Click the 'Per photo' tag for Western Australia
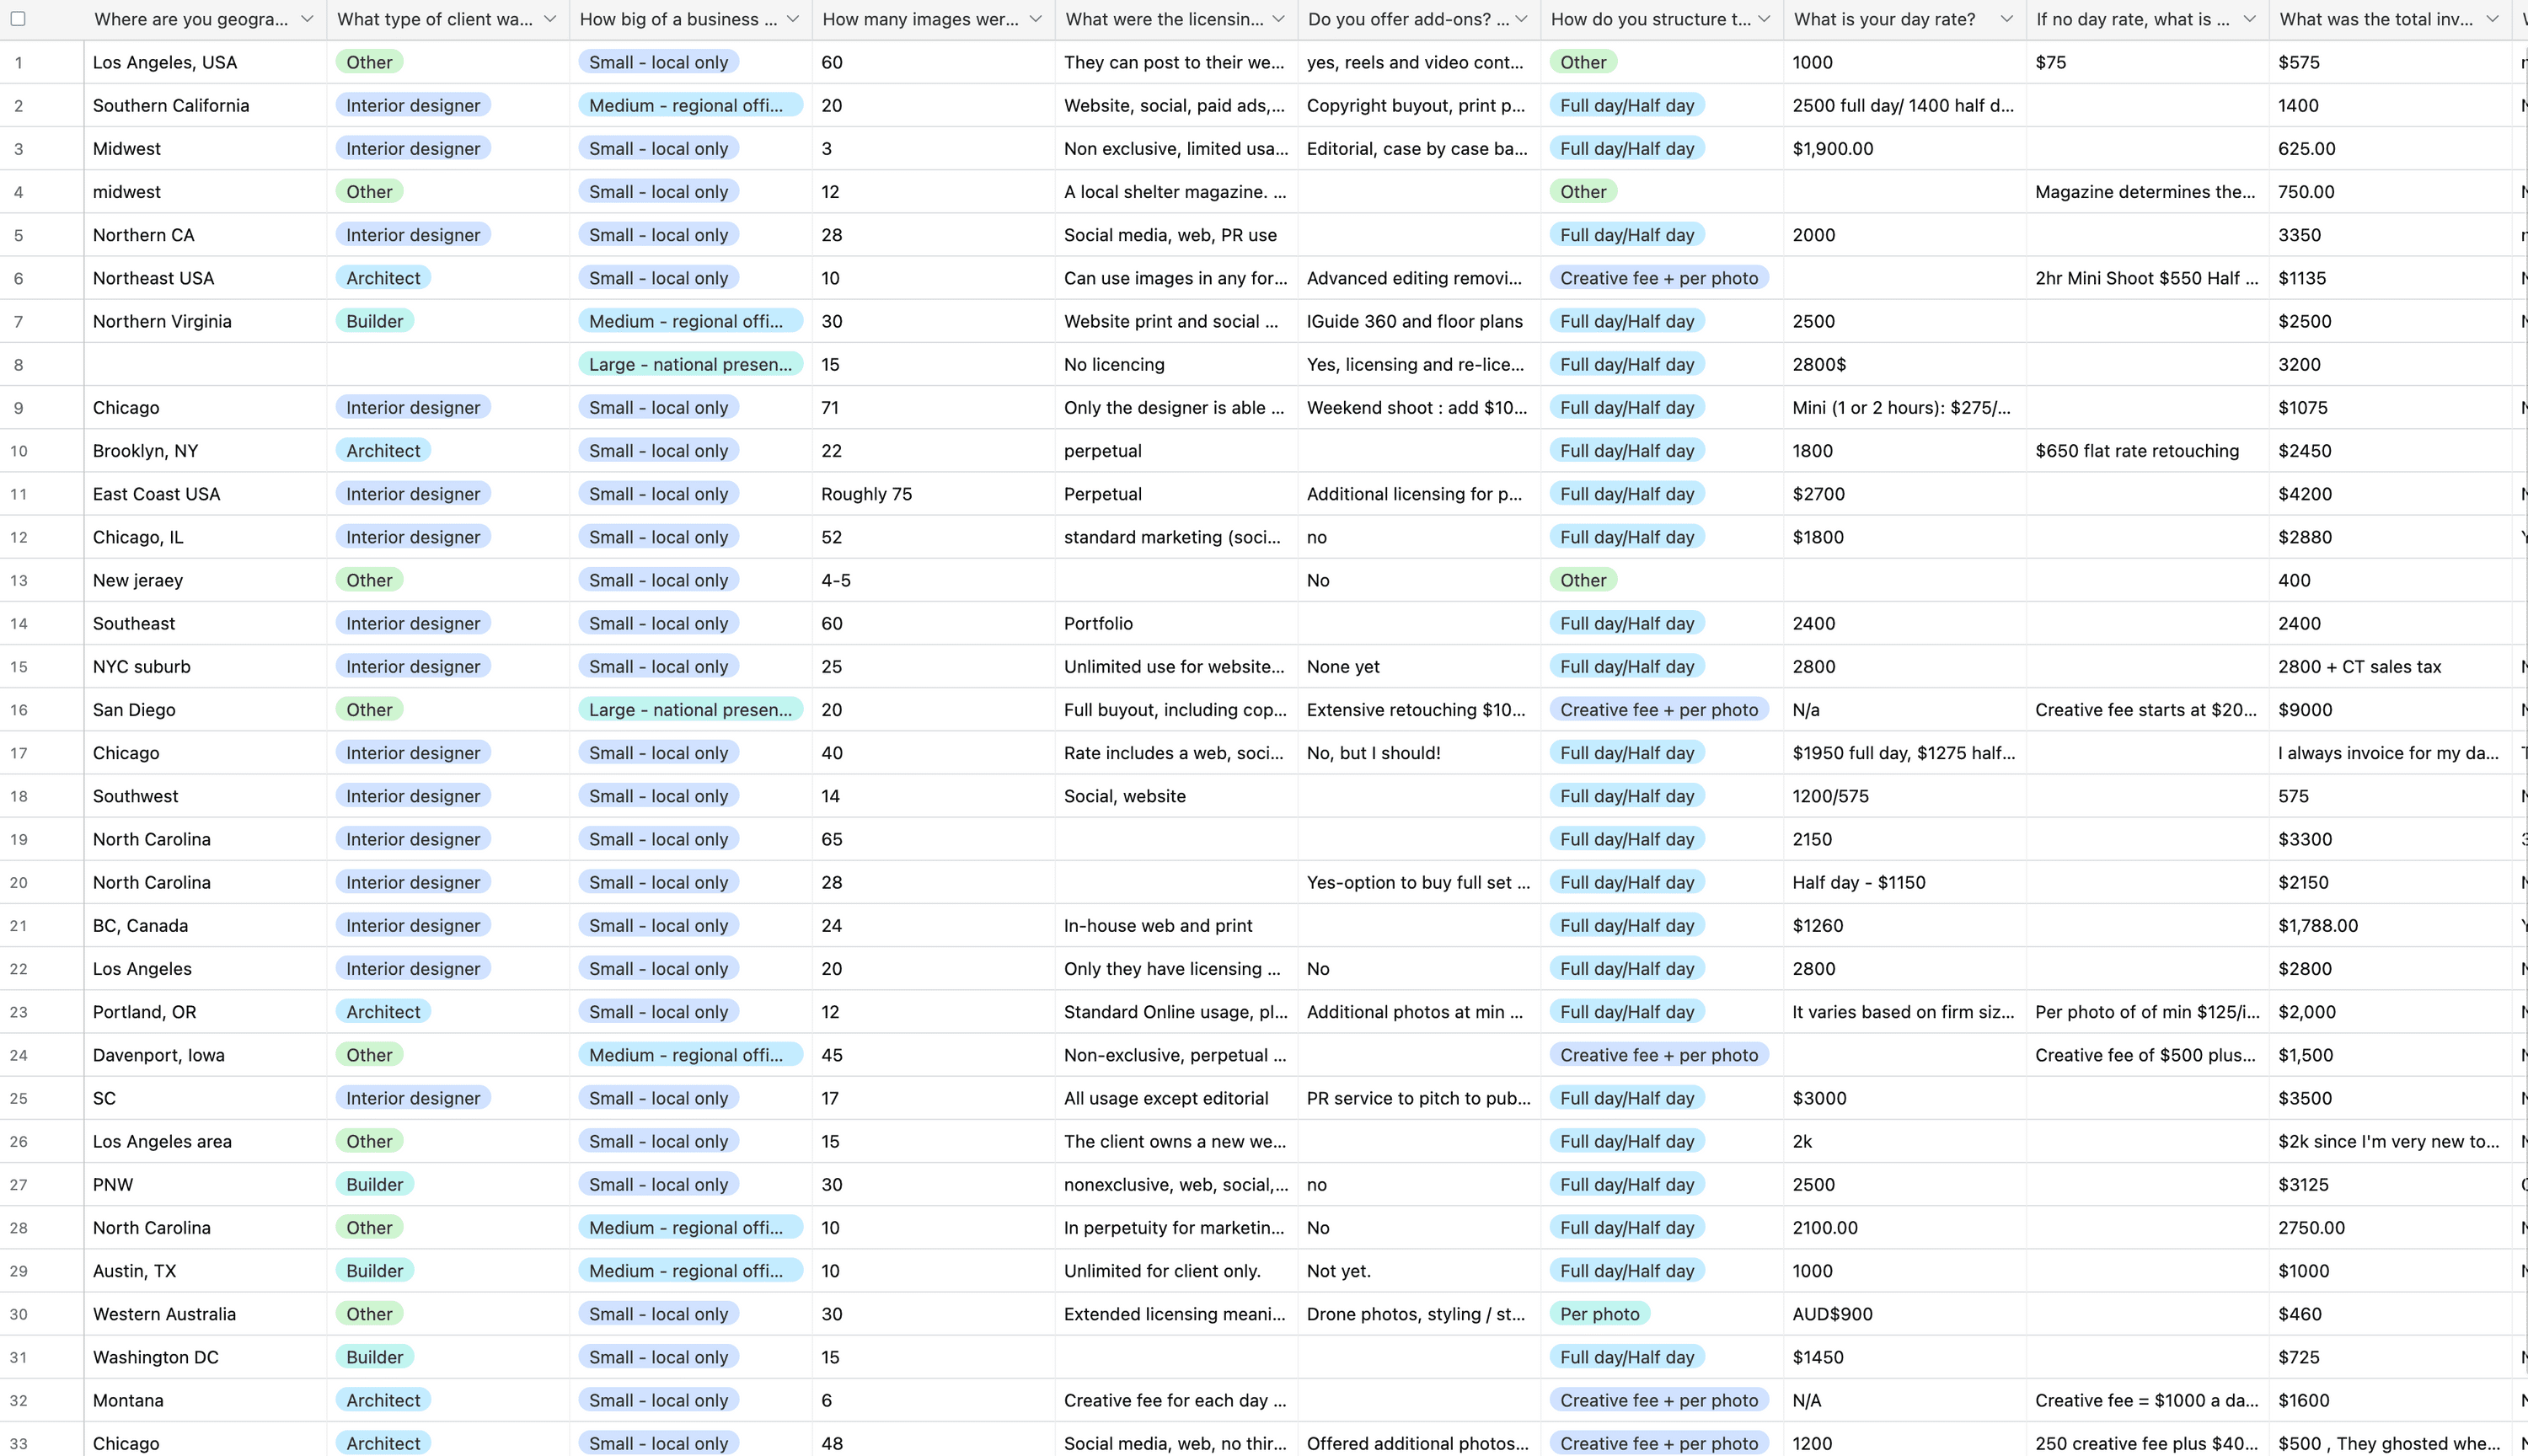 pos(1599,1314)
